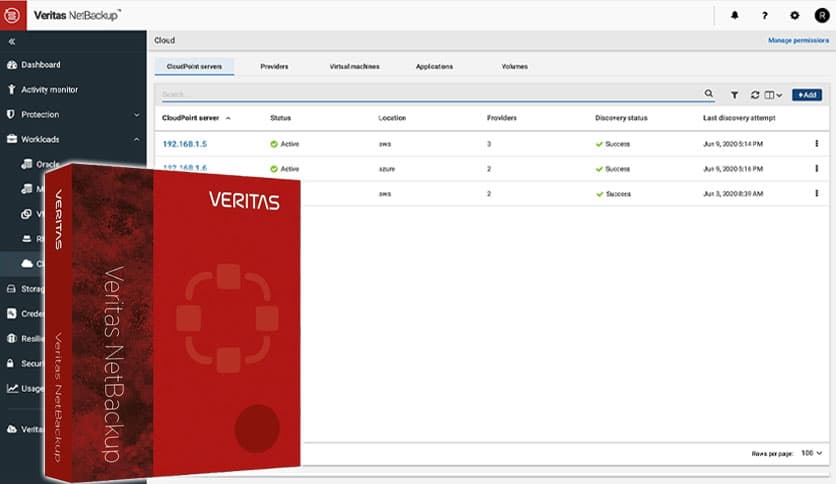Click the Storage icon in sidebar
836x484 pixels.
11,288
